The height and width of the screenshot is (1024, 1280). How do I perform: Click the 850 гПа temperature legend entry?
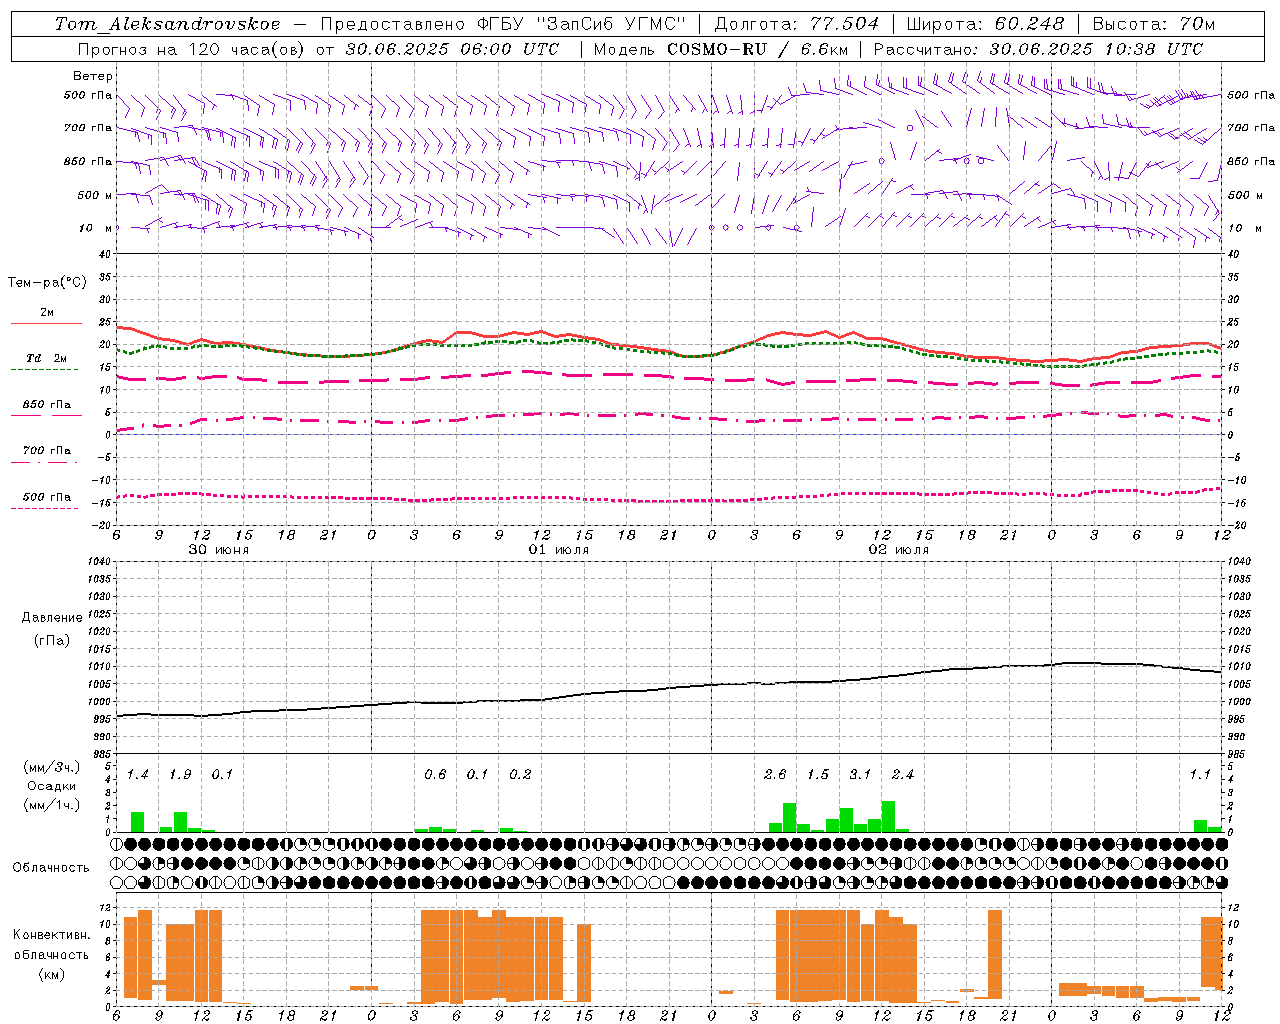46,405
